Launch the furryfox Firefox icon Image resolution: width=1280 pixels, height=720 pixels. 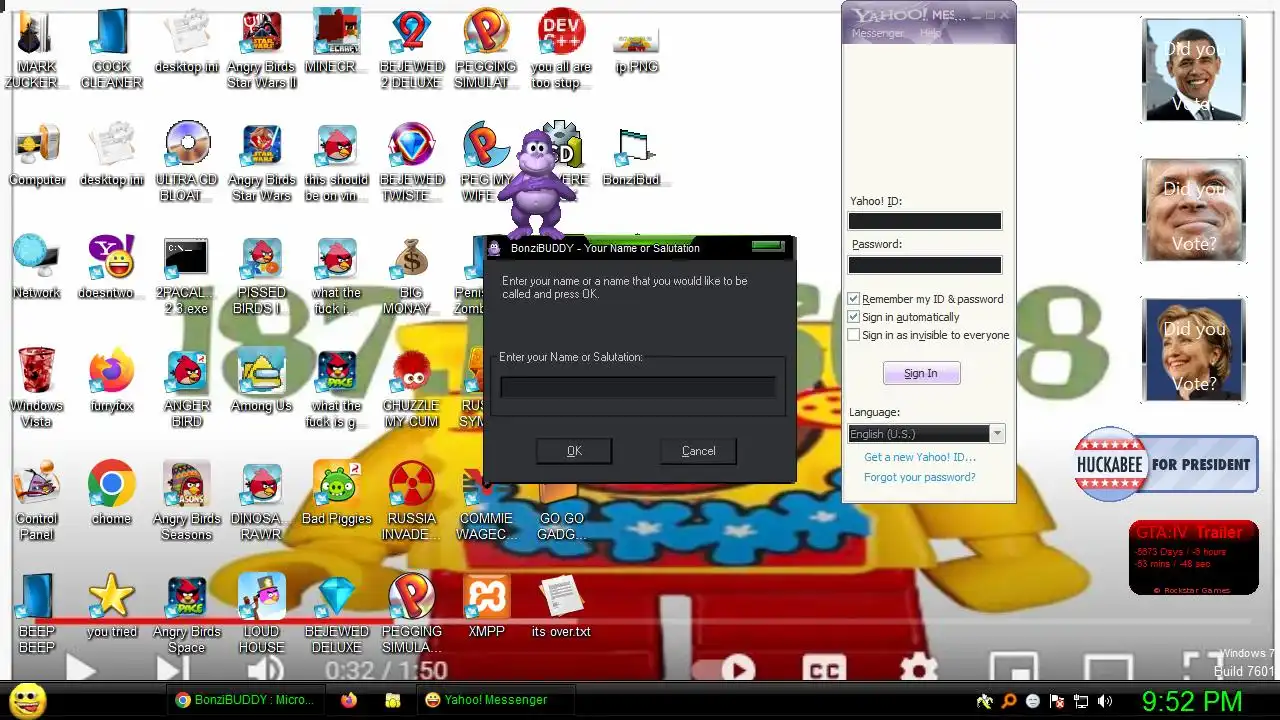[112, 381]
